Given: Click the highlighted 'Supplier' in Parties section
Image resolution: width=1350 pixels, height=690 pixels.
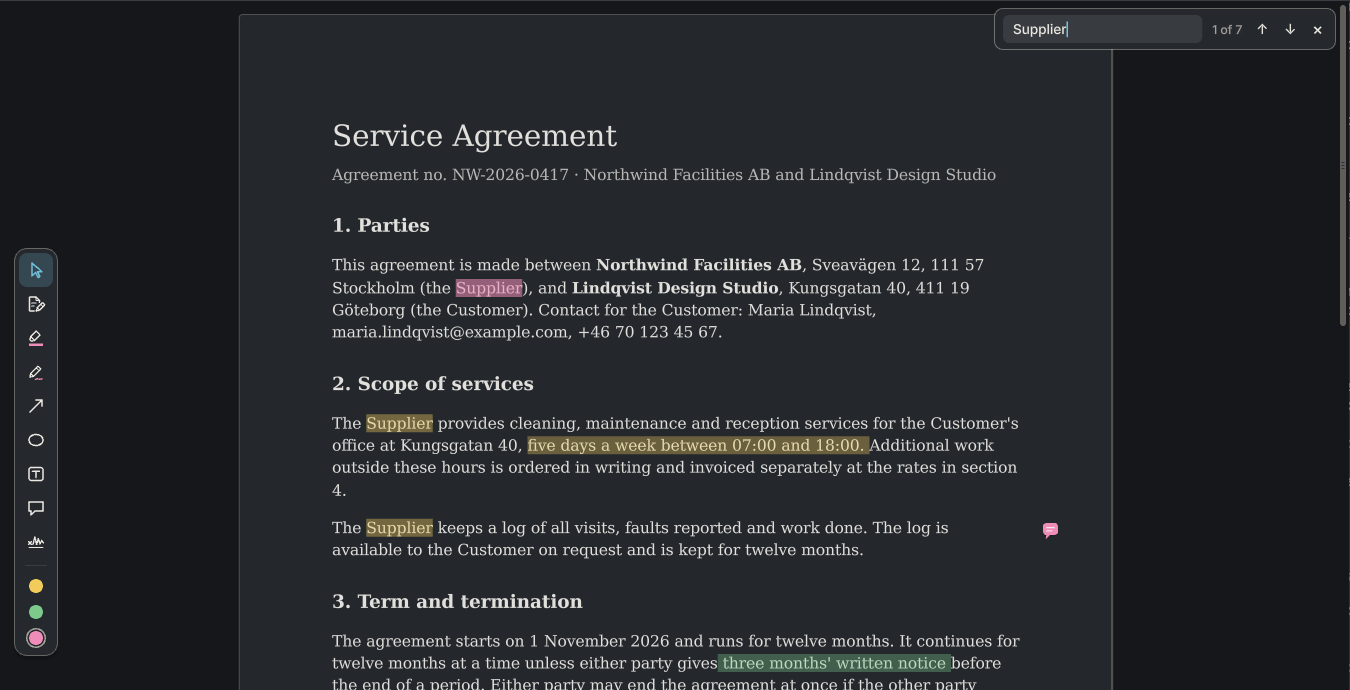Looking at the screenshot, I should pyautogui.click(x=489, y=288).
